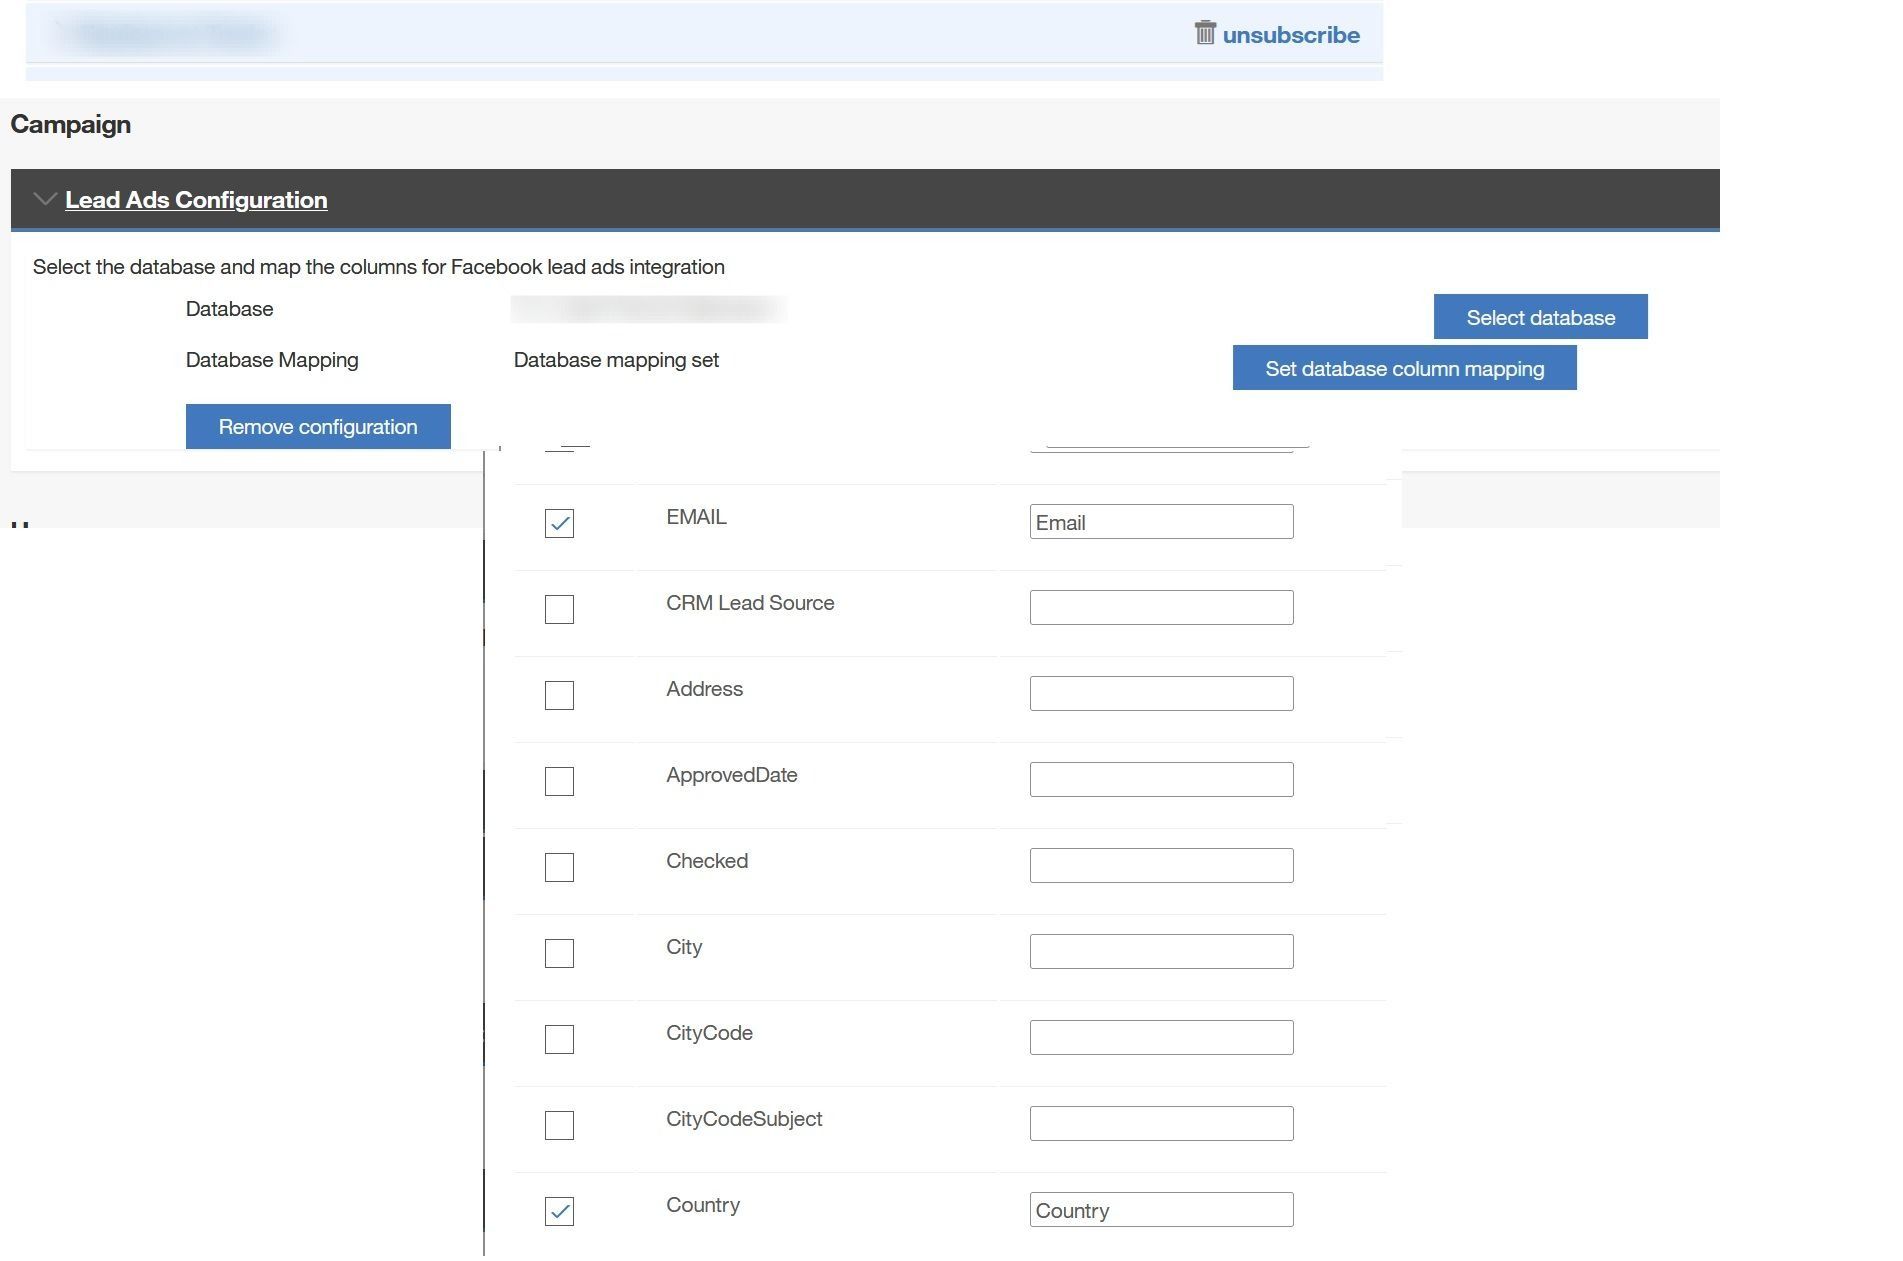The width and height of the screenshot is (1903, 1261).
Task: Click the trash icon beside unsubscribe
Action: tap(1204, 33)
